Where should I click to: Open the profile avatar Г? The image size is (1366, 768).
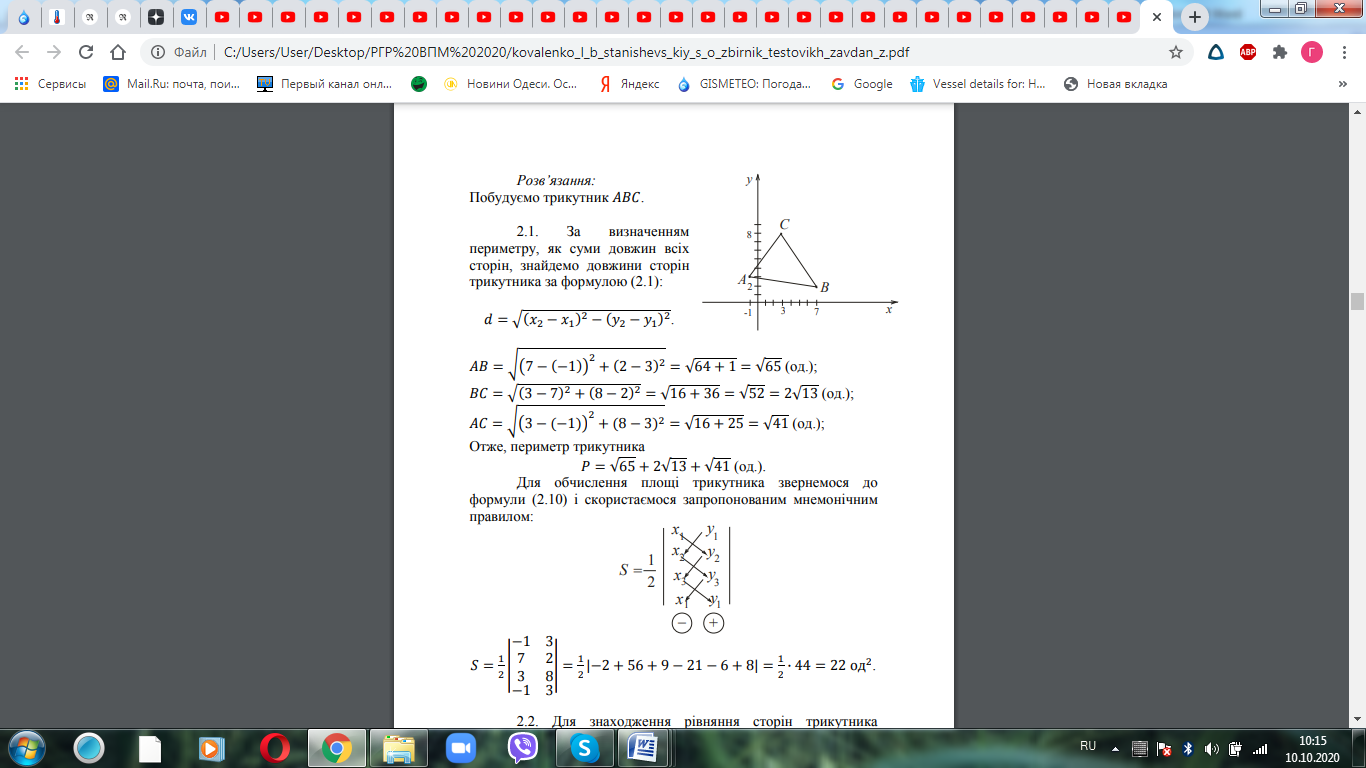[x=1311, y=52]
